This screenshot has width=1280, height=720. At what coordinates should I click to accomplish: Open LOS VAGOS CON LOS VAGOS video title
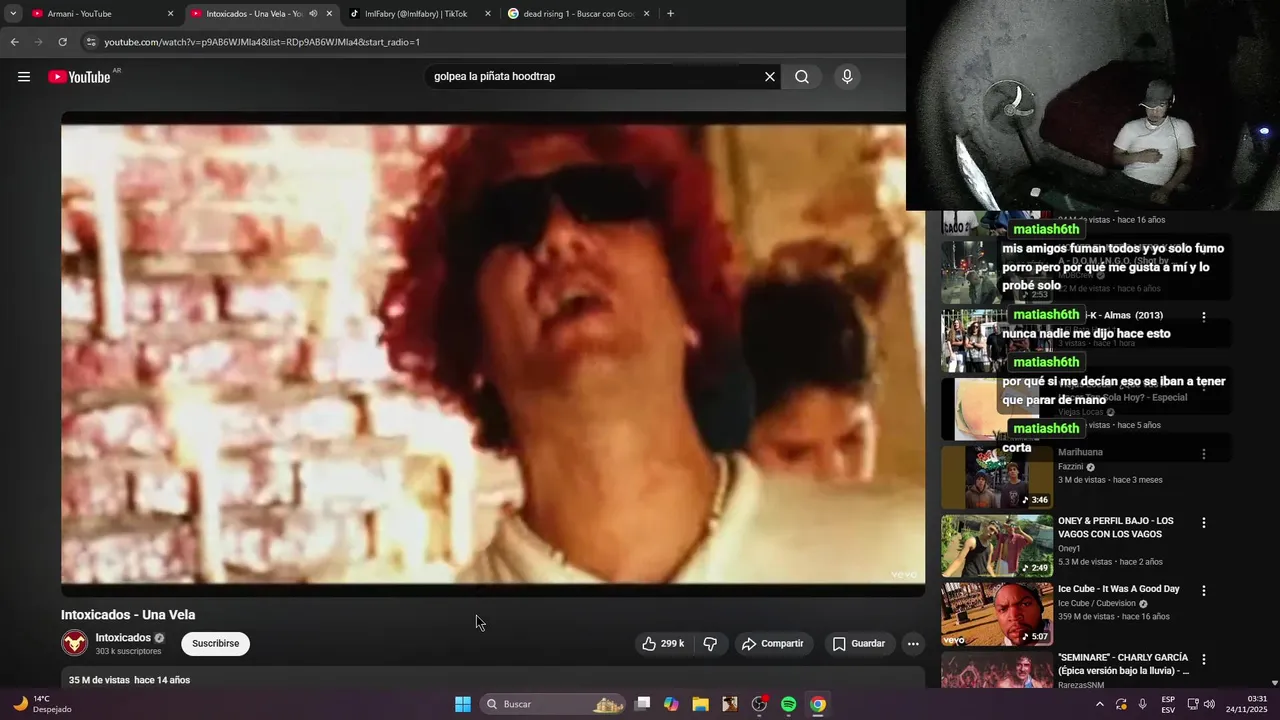(1116, 527)
